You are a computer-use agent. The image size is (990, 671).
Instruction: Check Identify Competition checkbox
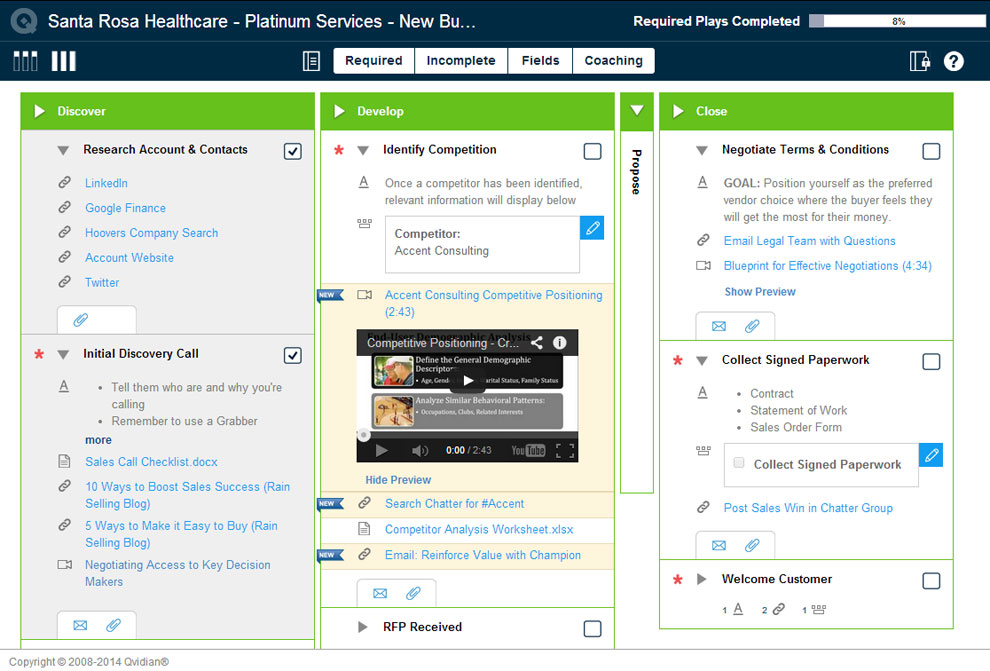592,151
